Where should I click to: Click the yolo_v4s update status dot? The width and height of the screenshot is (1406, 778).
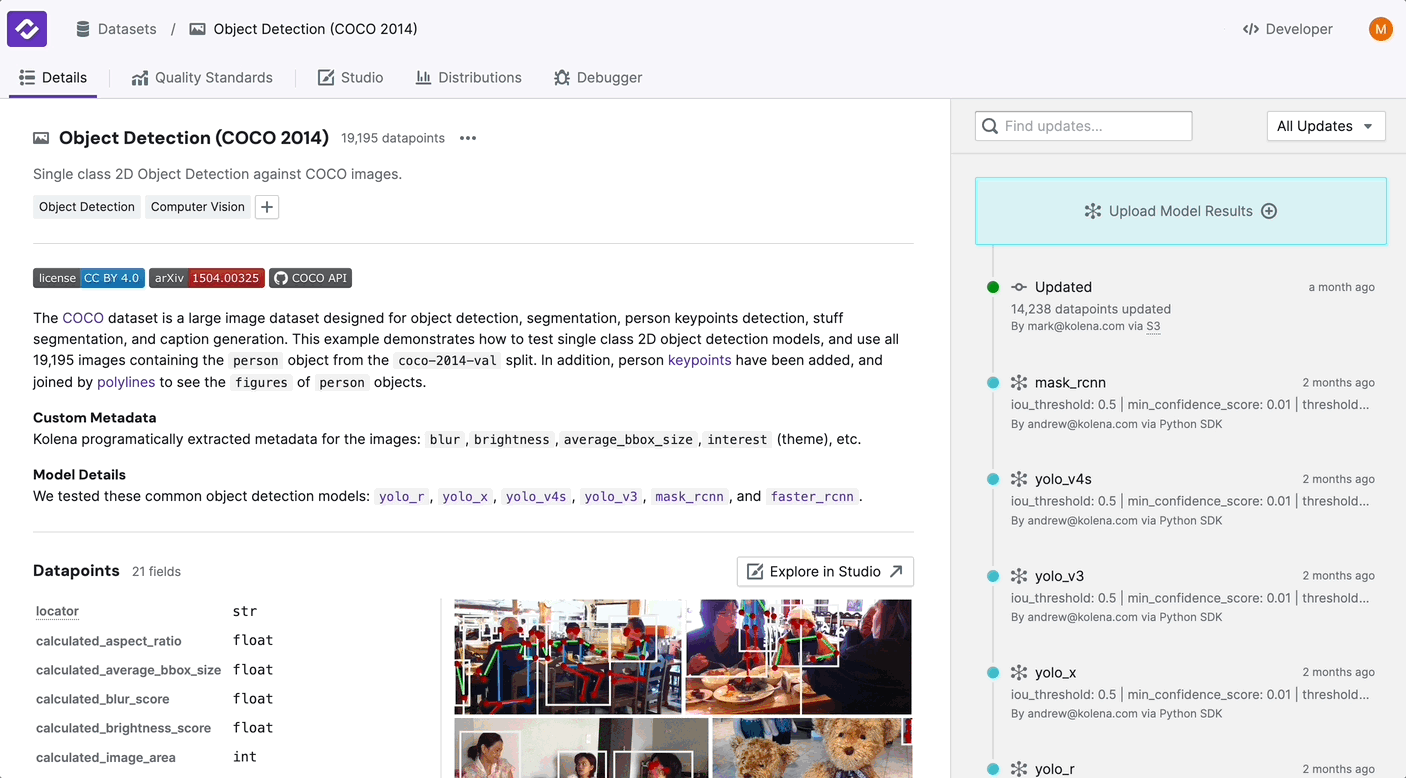pyautogui.click(x=992, y=480)
